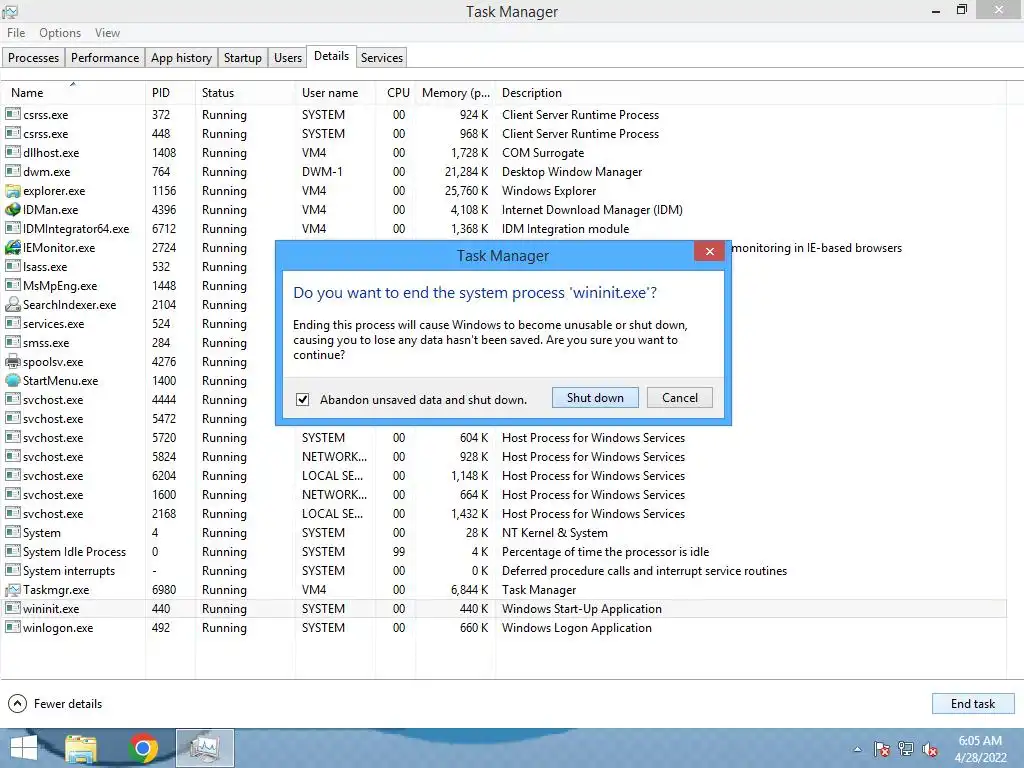
Task: Click the StartMenu.exe globe icon
Action: 12,380
